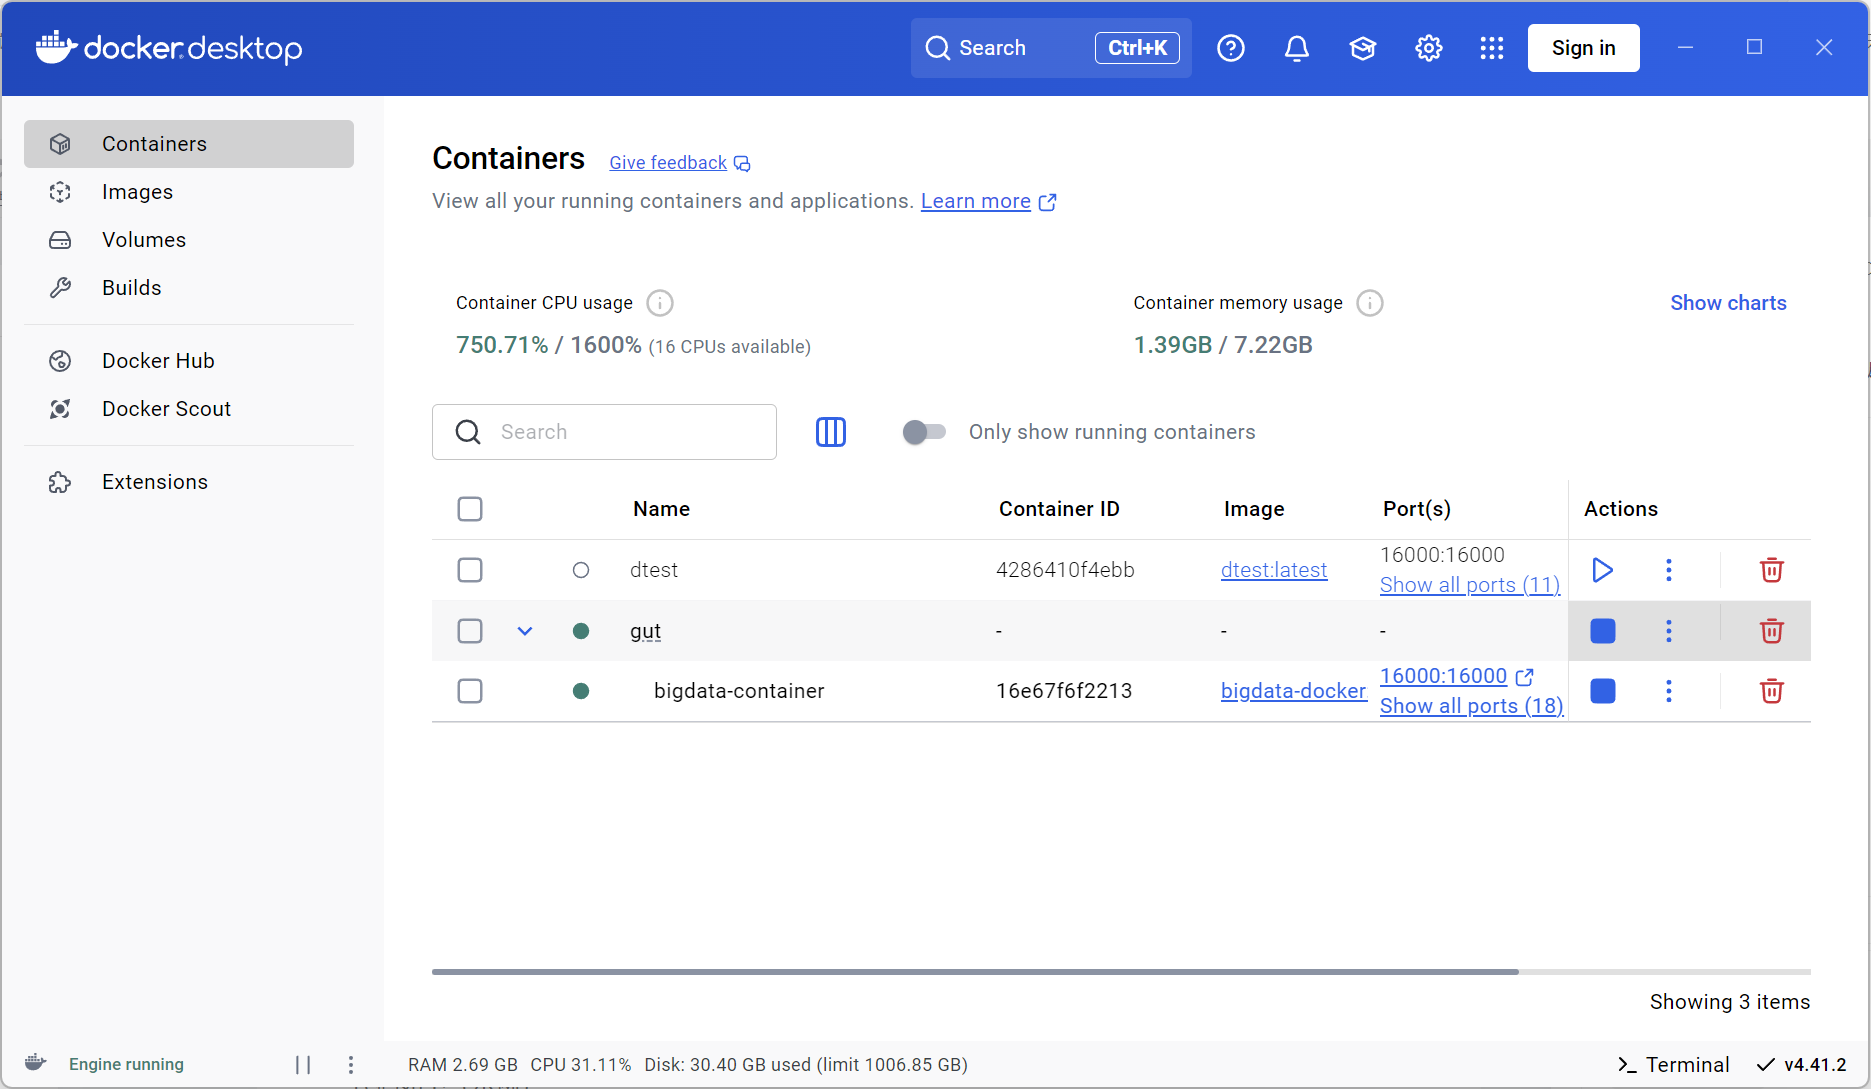Open the bigdata-container details by name

(x=739, y=691)
